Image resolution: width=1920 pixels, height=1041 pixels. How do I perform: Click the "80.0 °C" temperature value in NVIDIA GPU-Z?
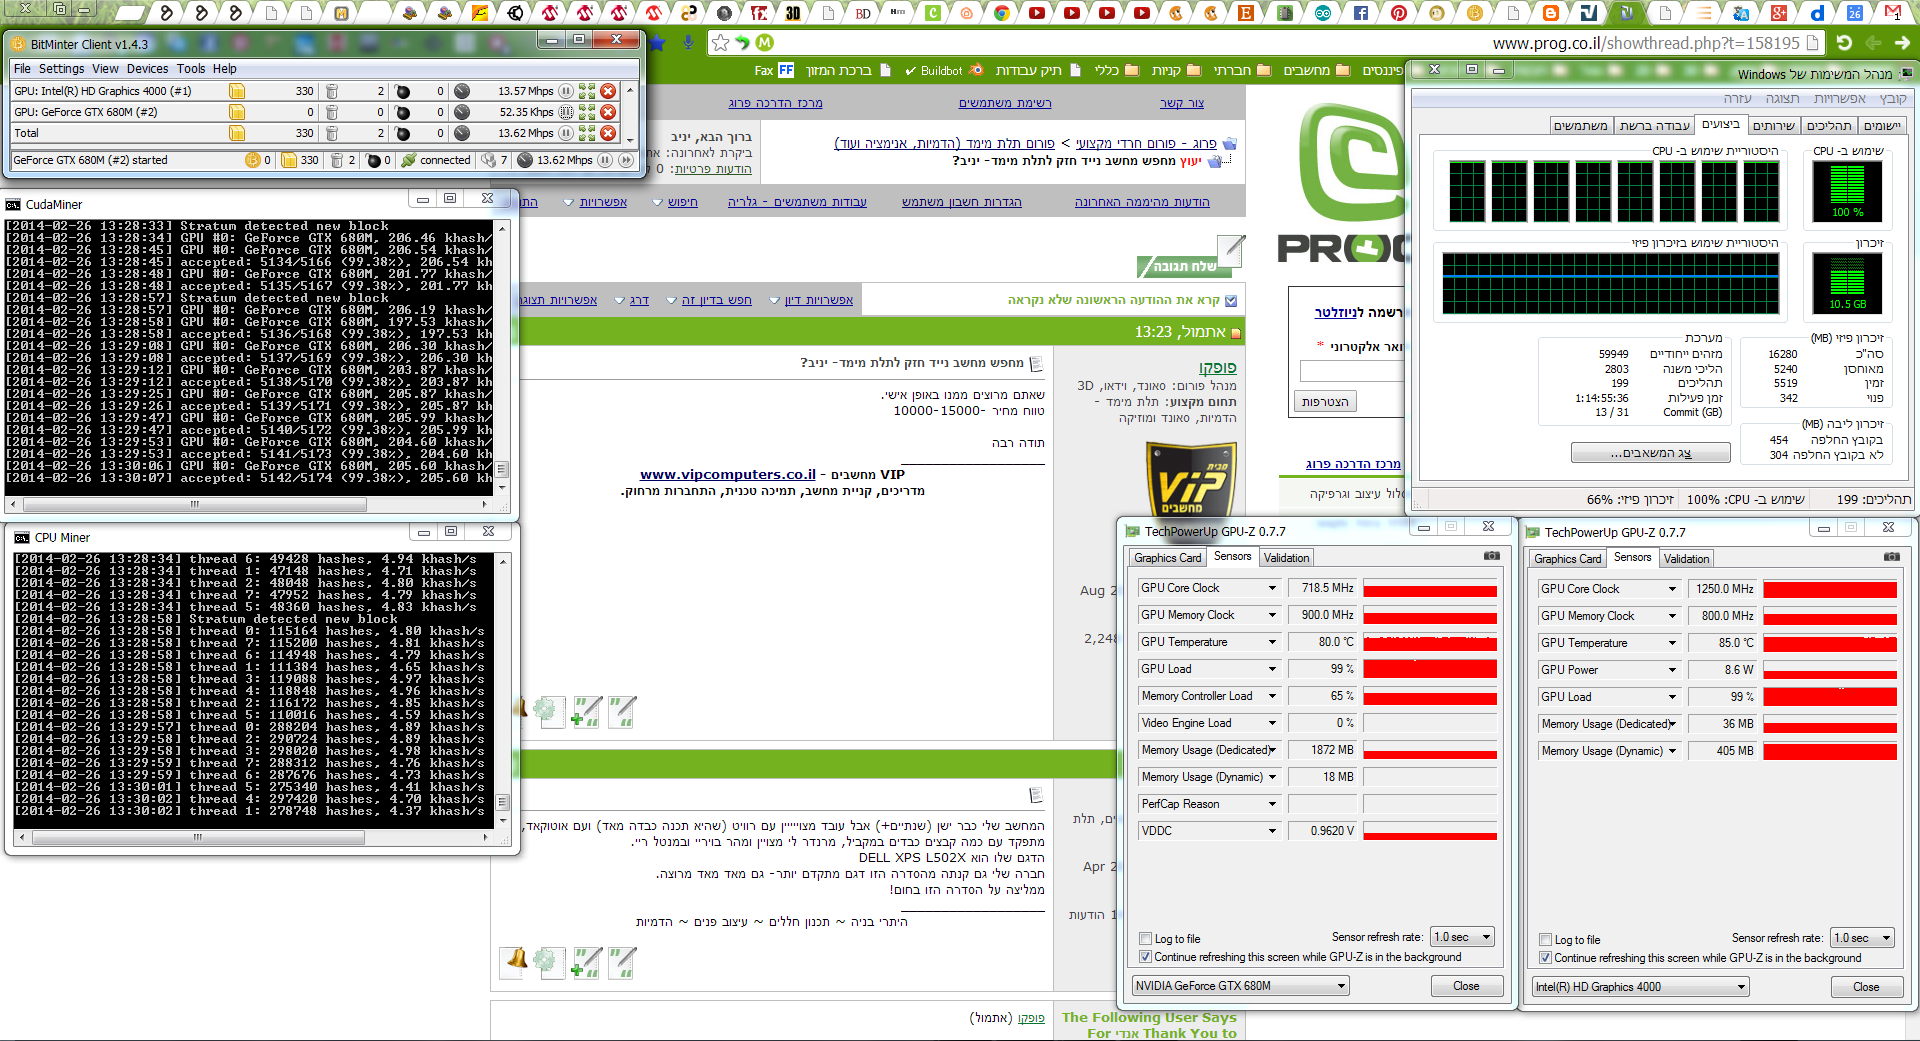(x=1336, y=642)
